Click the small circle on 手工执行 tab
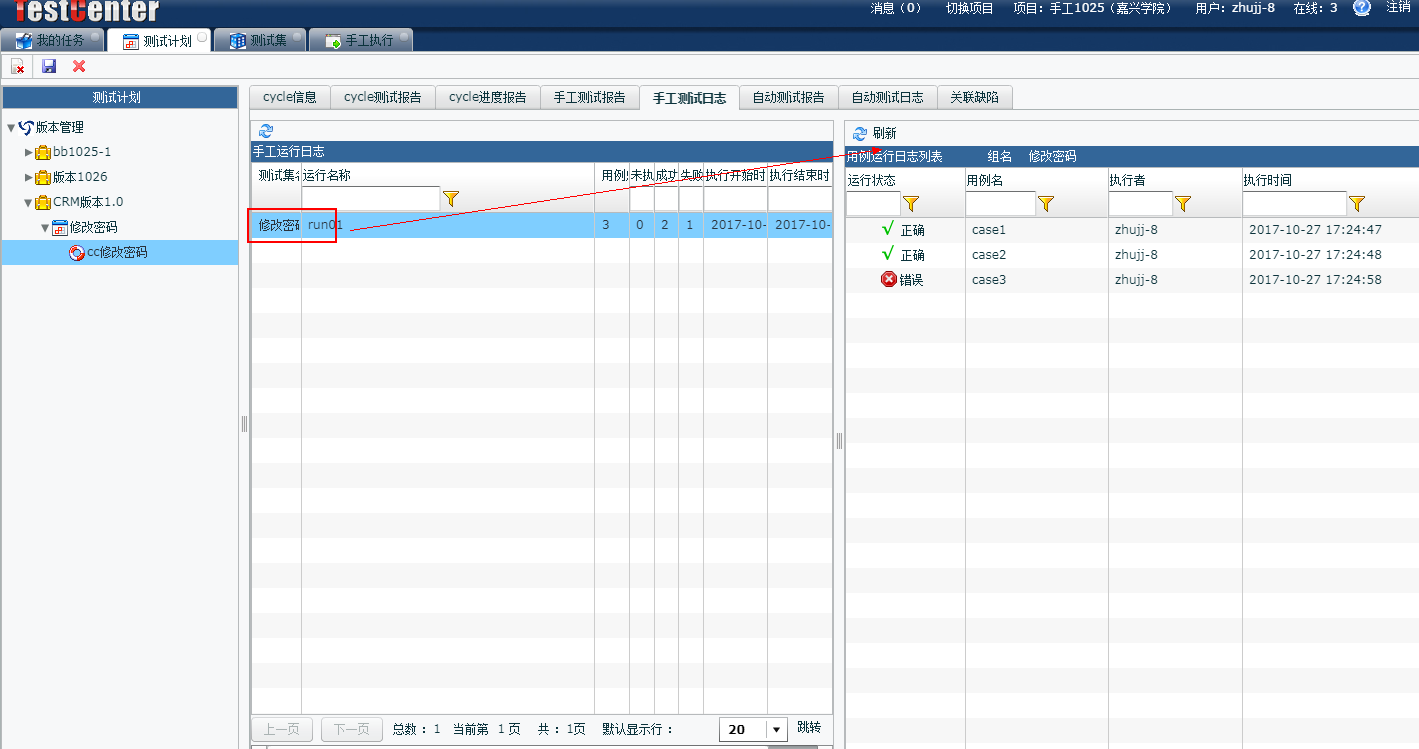This screenshot has width=1419, height=749. (403, 37)
